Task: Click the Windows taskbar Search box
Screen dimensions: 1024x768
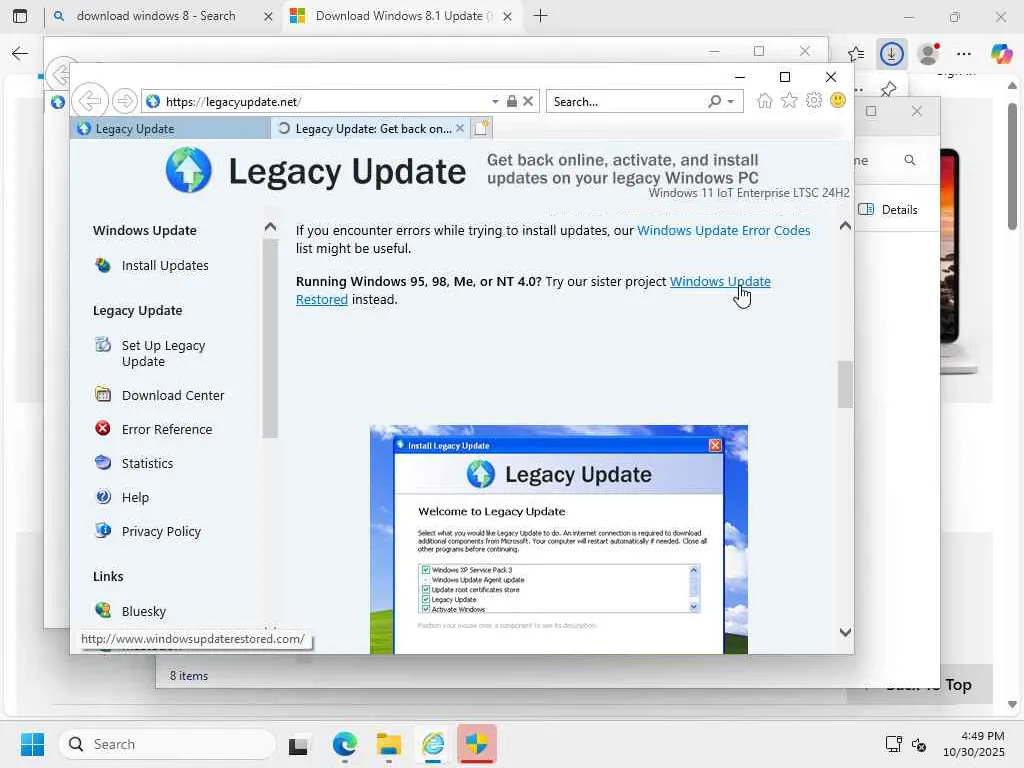Action: [167, 744]
